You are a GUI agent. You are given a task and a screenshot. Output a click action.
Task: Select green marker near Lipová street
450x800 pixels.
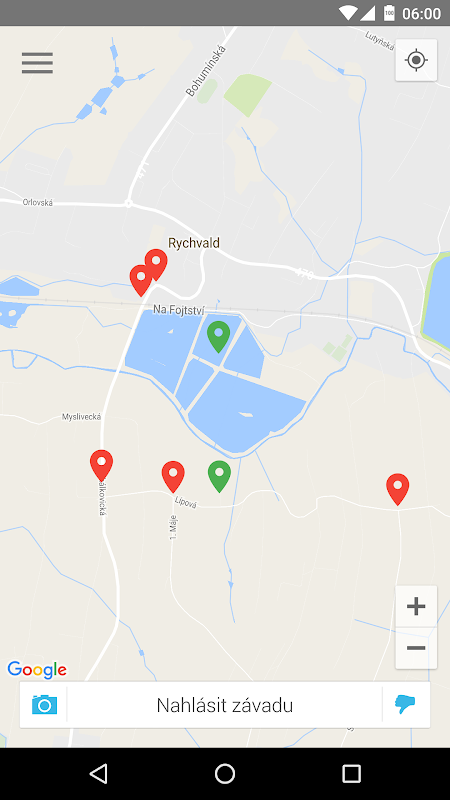[x=219, y=476]
